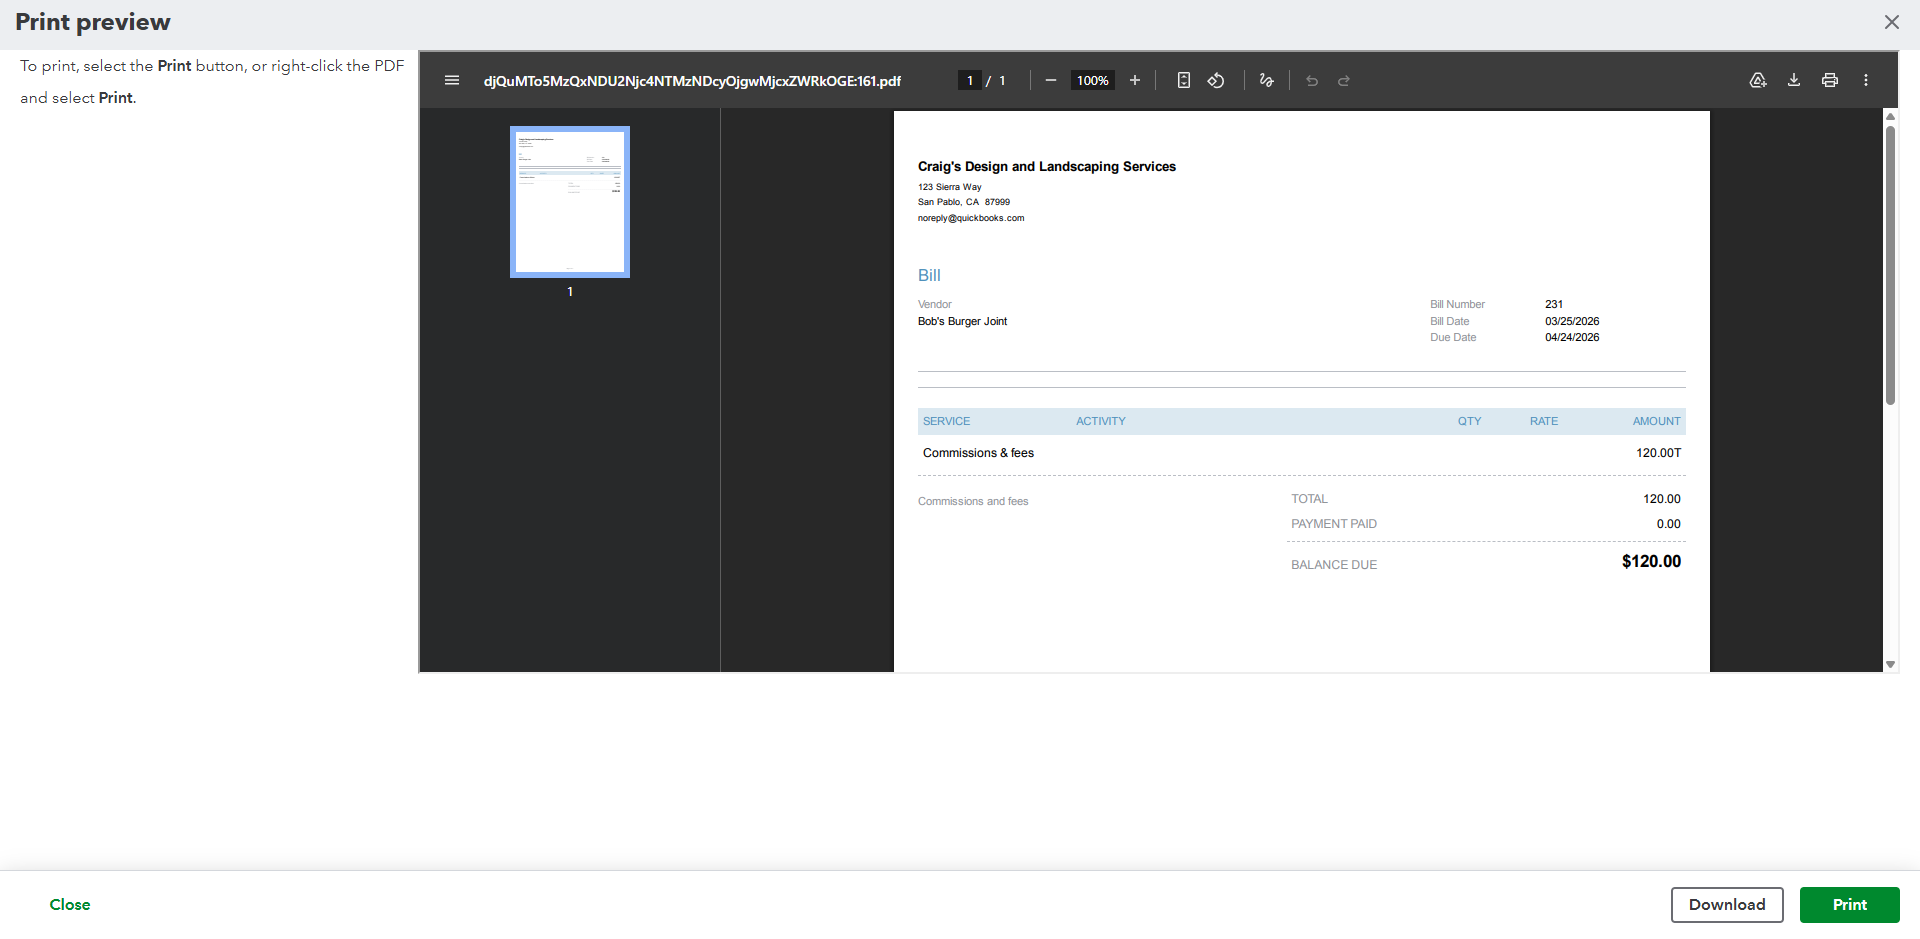The image size is (1920, 939).
Task: Click the undo arrow in PDF toolbar
Action: click(1312, 80)
